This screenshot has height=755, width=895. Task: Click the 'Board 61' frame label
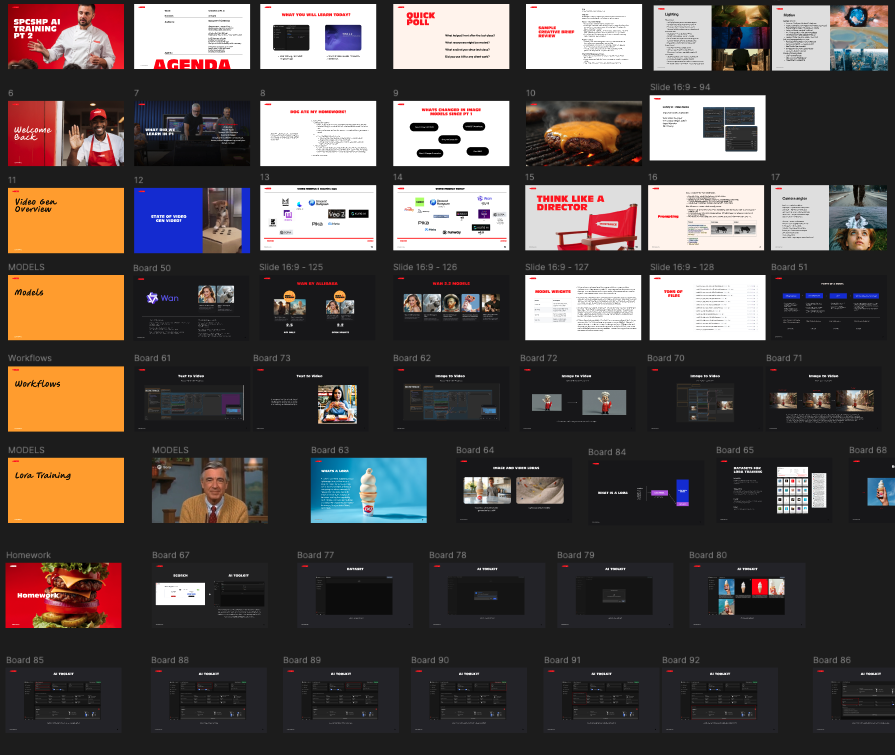coord(152,358)
